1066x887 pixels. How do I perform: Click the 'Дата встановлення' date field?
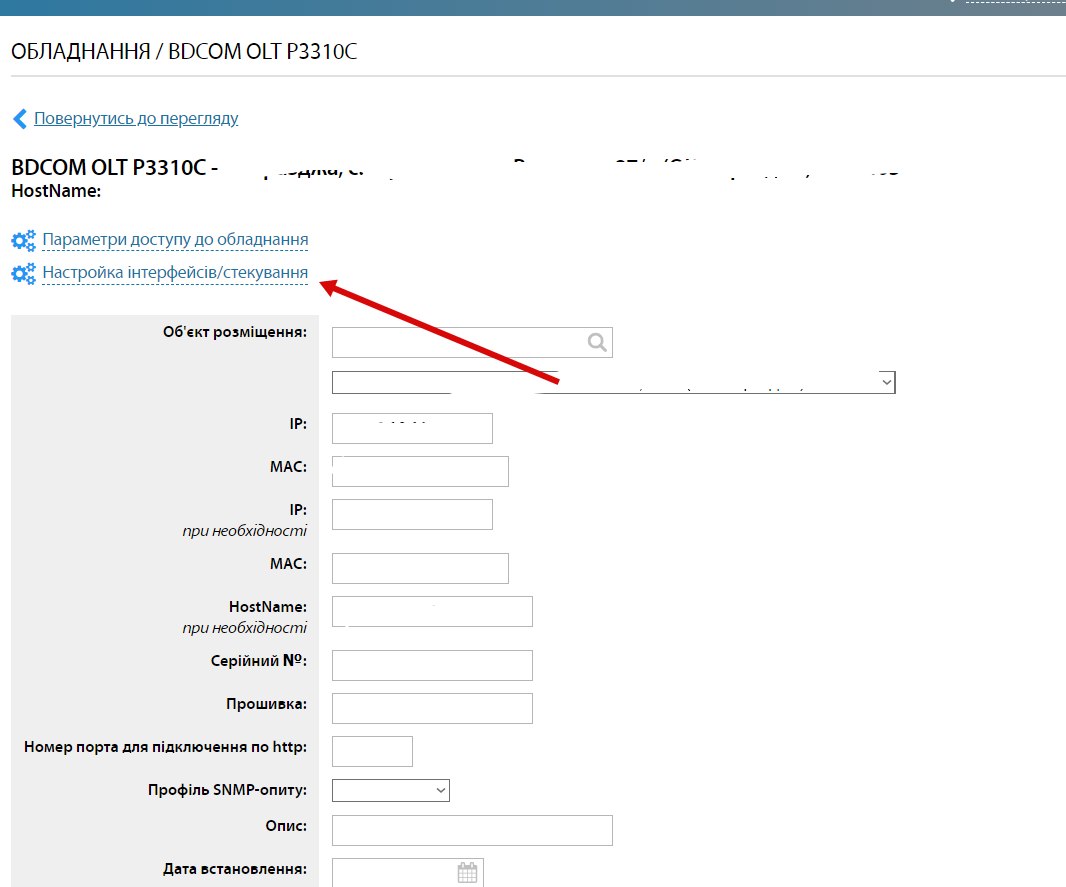[x=407, y=873]
